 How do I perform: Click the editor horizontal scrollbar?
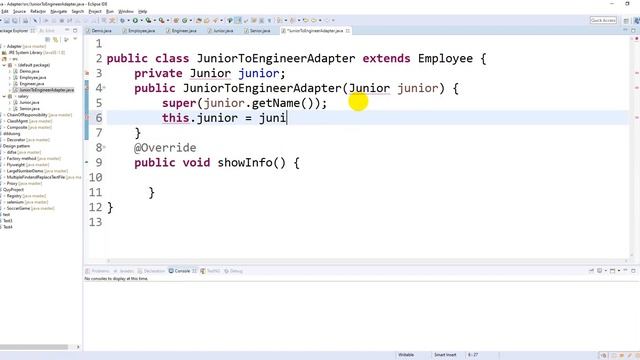(x=367, y=260)
